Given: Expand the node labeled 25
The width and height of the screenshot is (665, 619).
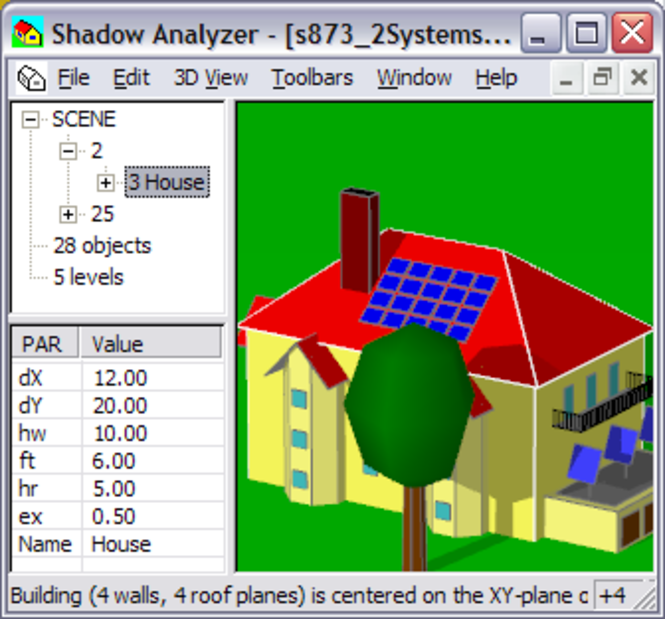Looking at the screenshot, I should pyautogui.click(x=68, y=214).
